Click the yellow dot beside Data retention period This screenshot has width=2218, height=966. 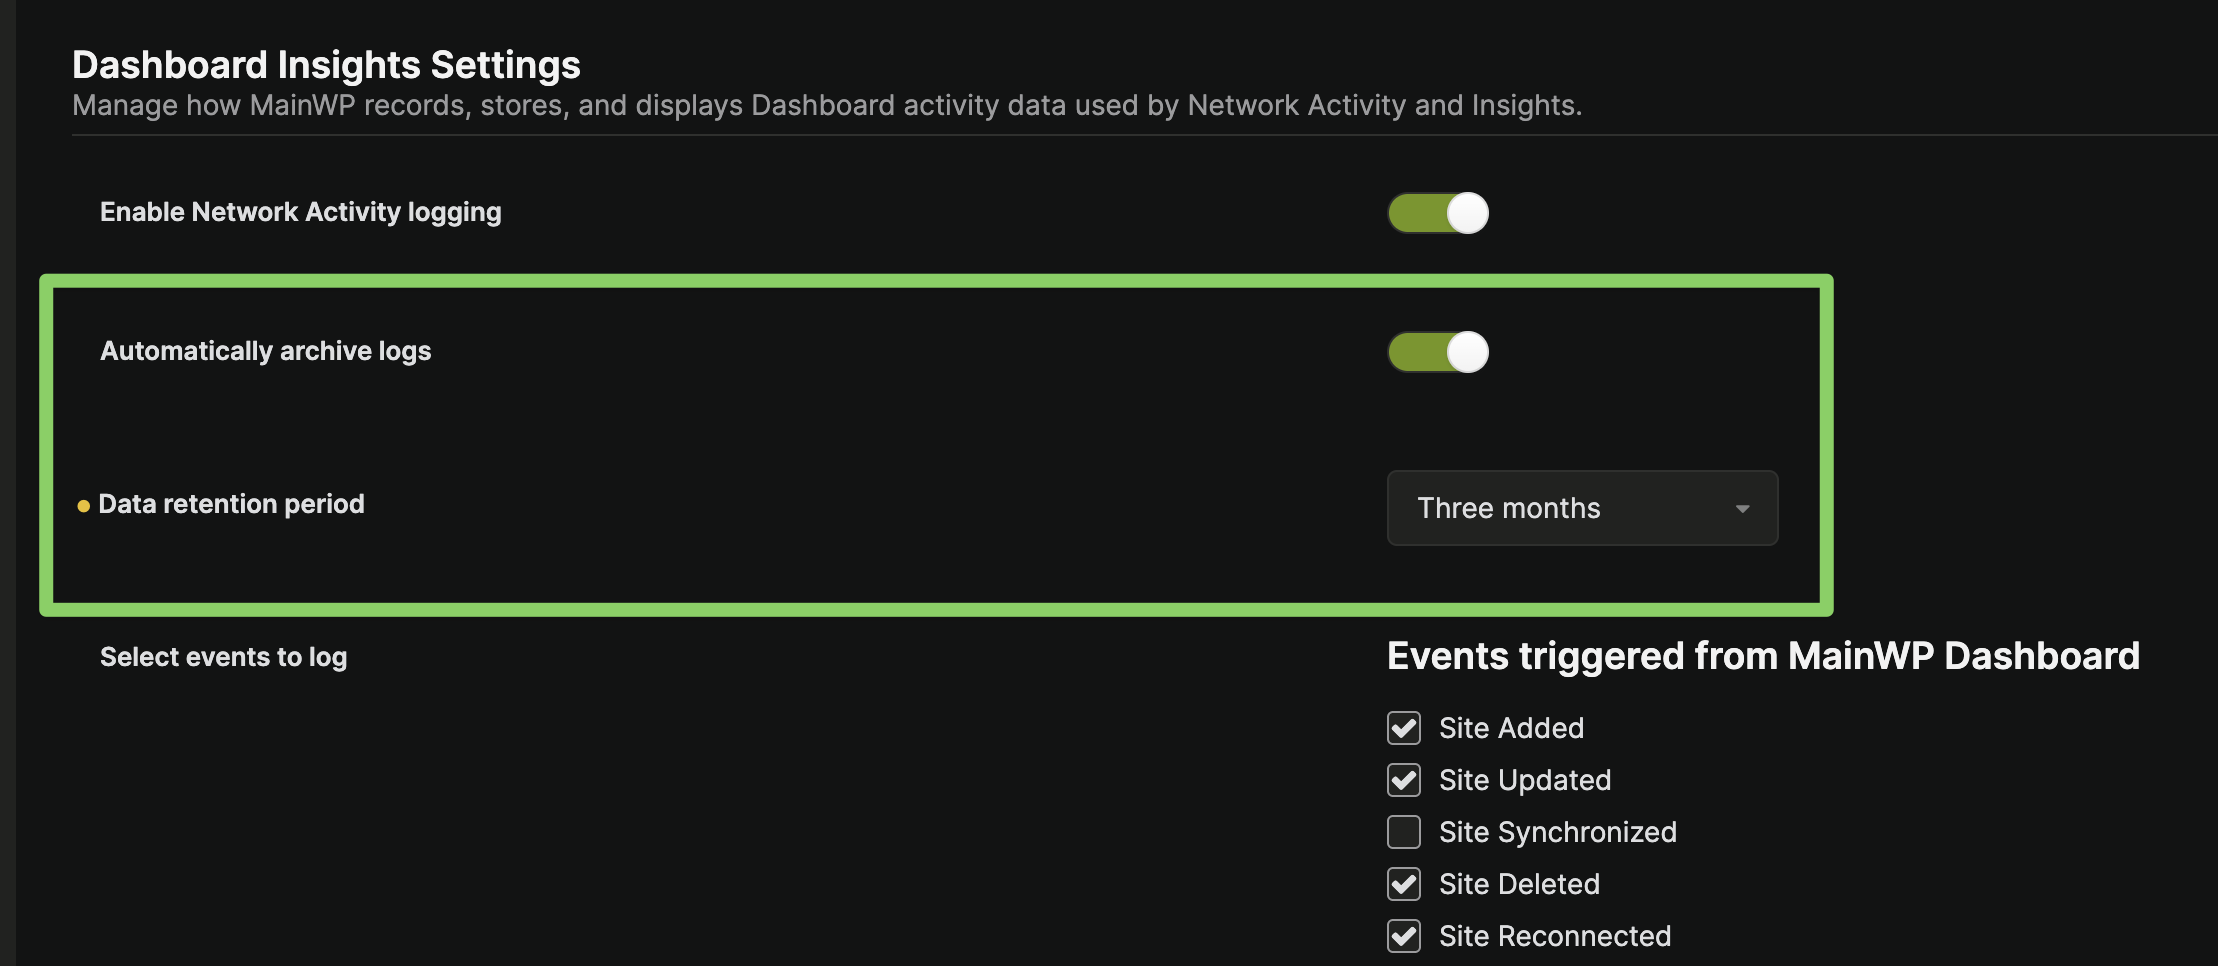coord(84,506)
